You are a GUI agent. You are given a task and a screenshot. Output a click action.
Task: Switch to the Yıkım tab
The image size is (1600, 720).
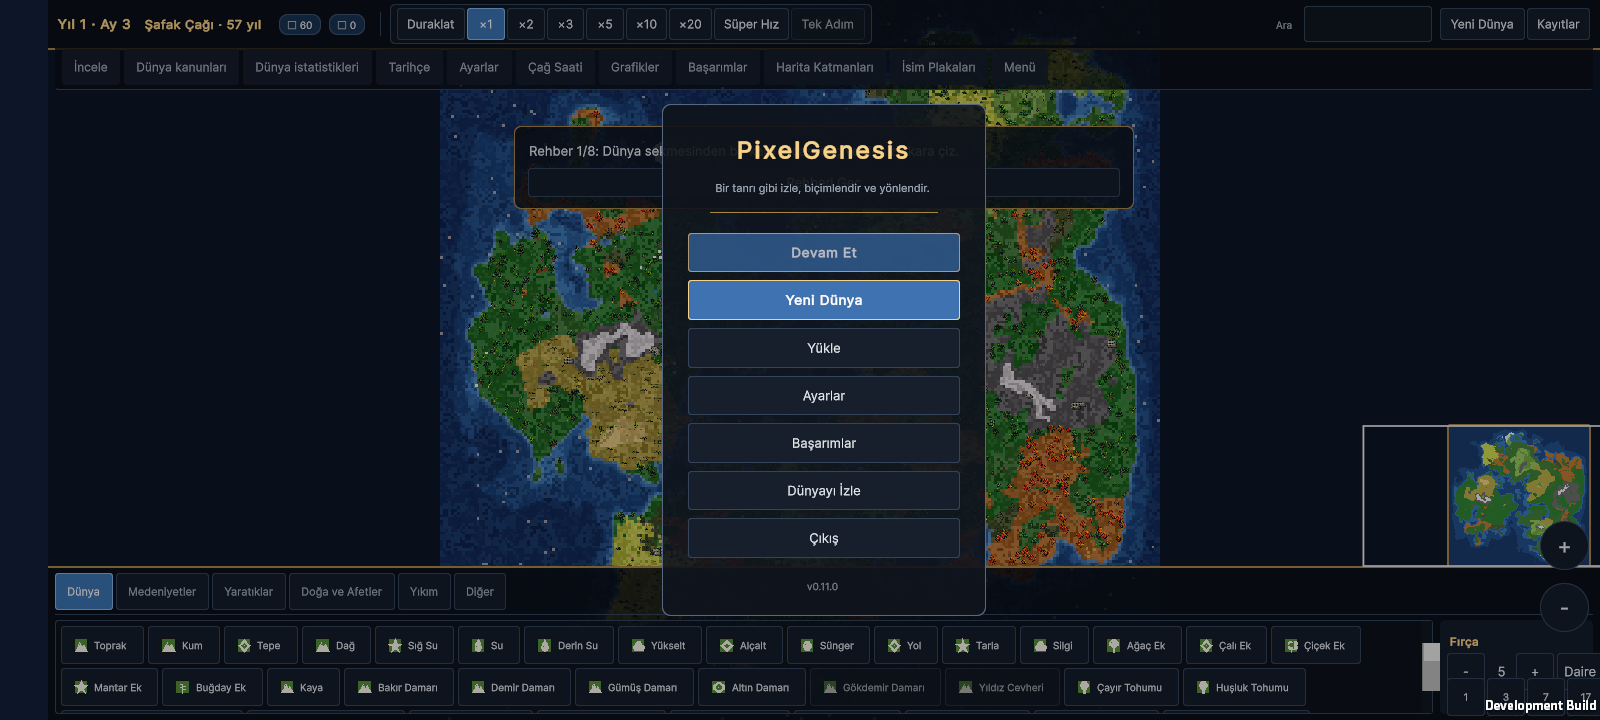tap(424, 592)
